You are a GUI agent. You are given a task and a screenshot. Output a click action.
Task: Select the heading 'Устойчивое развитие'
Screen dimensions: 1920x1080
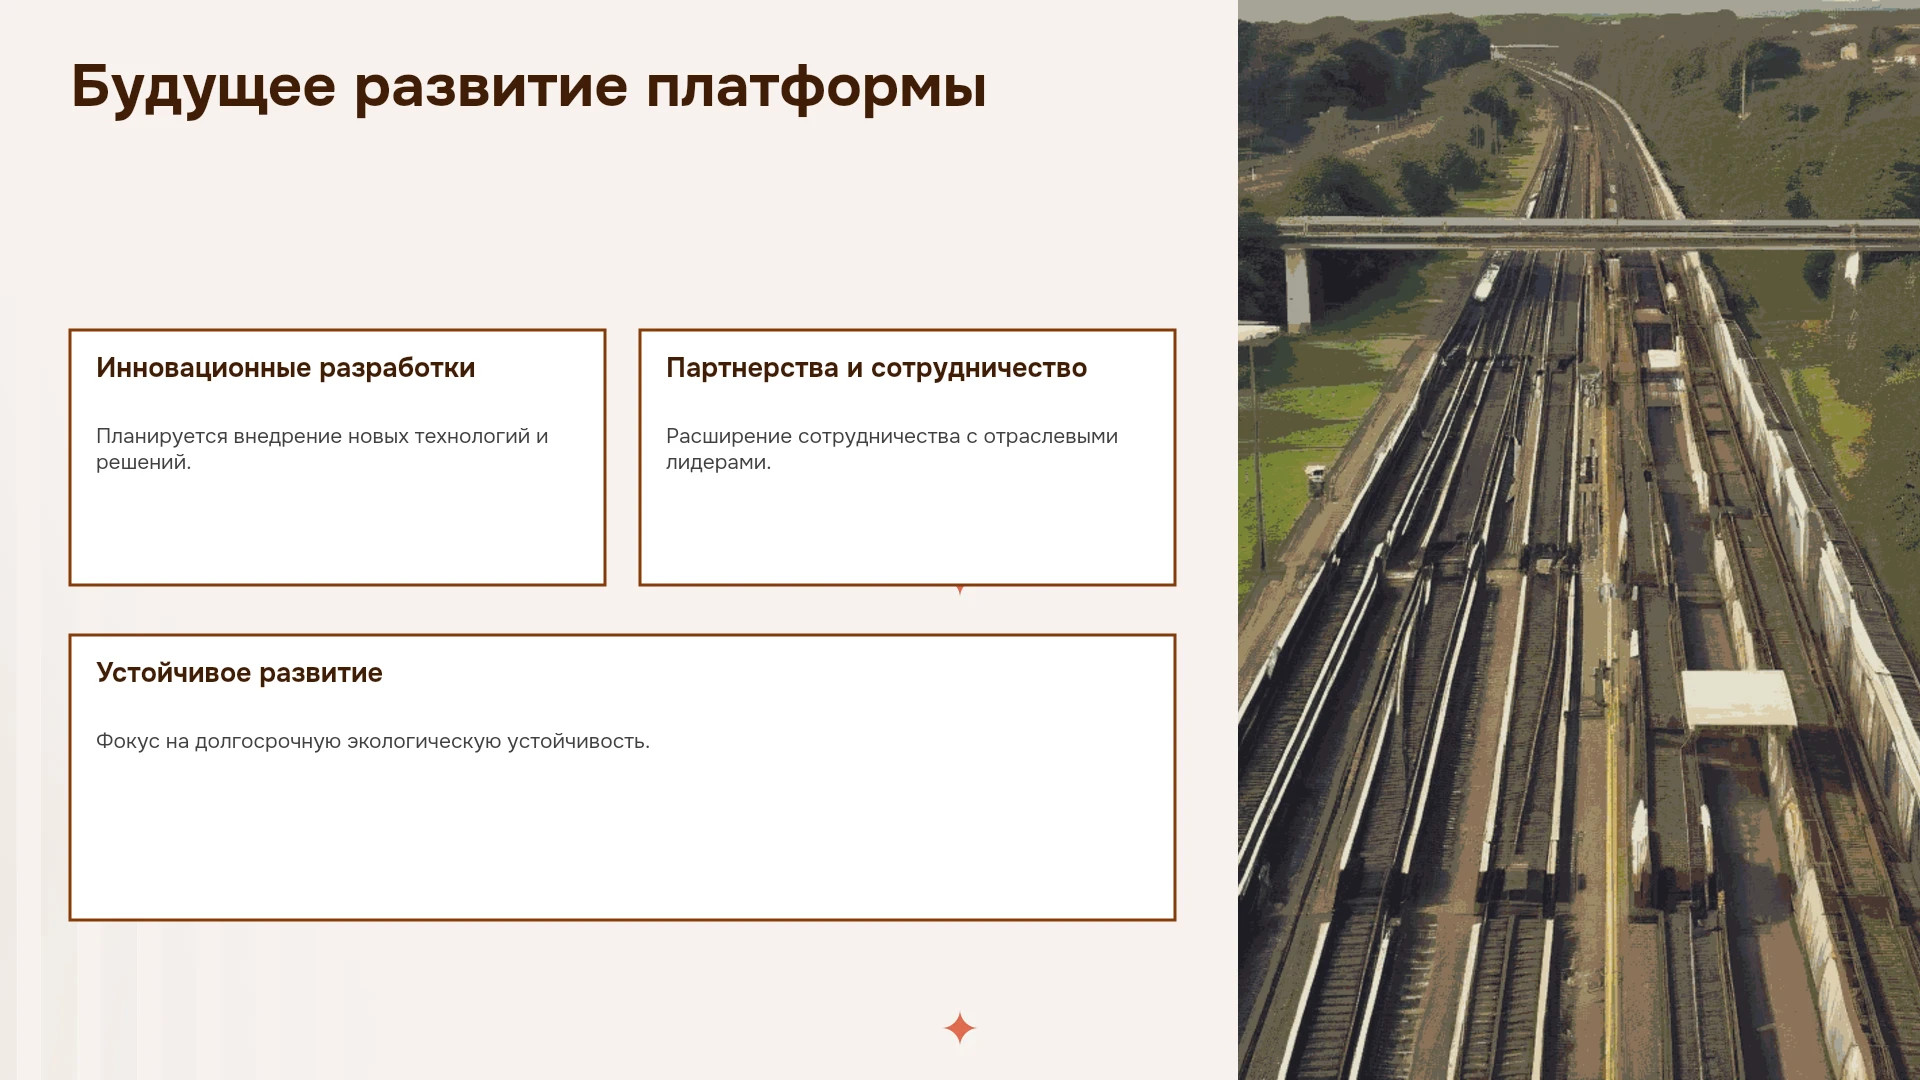click(x=239, y=673)
